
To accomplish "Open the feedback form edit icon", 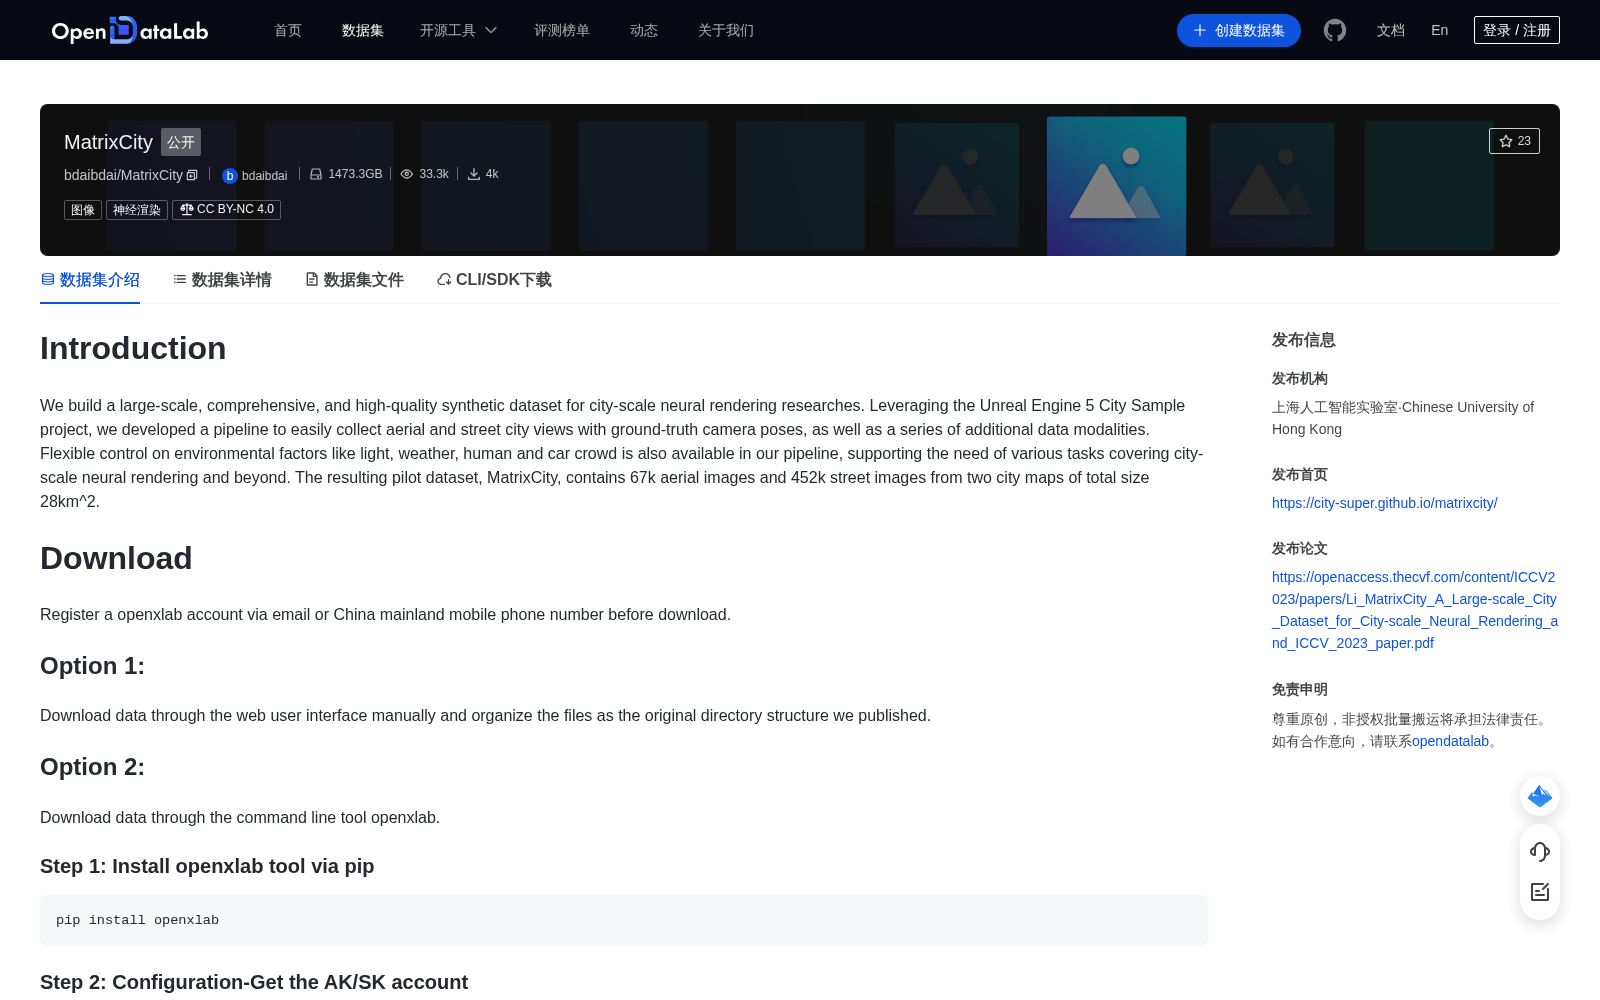I will (x=1540, y=892).
